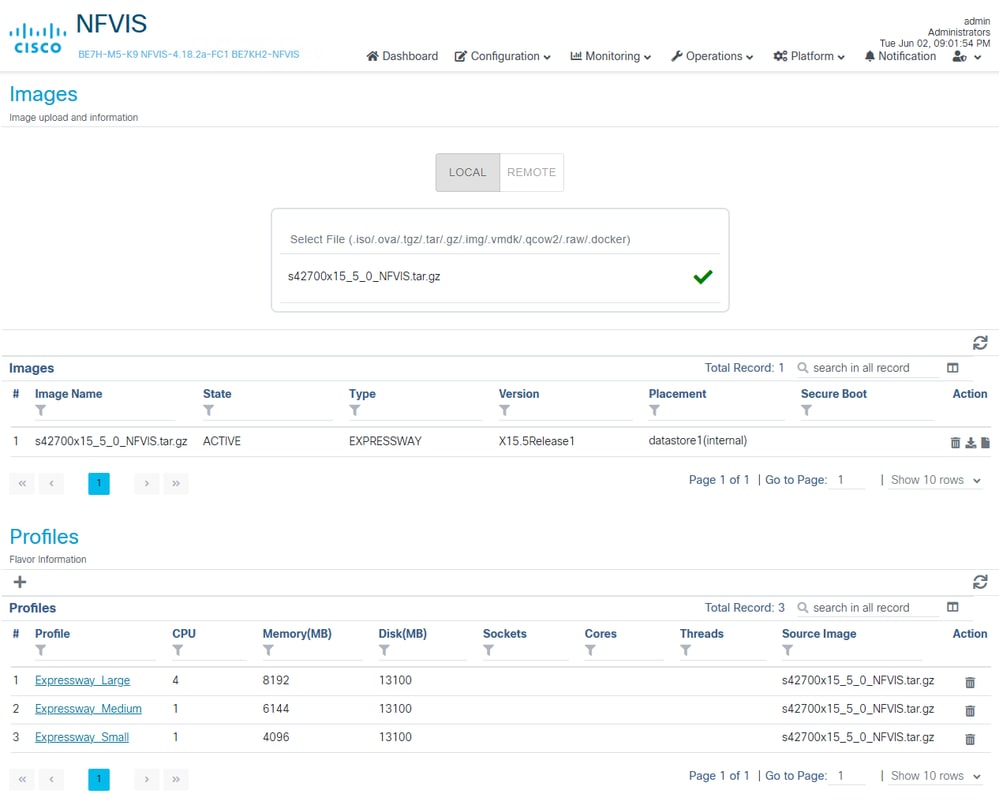Screen dimensions: 999x802
Task: Open file details icon for the Expressway image
Action: click(985, 443)
